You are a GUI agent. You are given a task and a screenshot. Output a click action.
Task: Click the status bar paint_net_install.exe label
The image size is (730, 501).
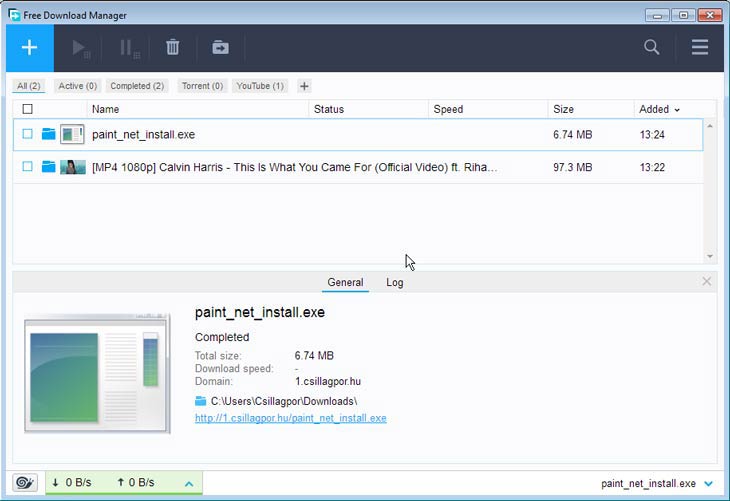click(x=649, y=484)
